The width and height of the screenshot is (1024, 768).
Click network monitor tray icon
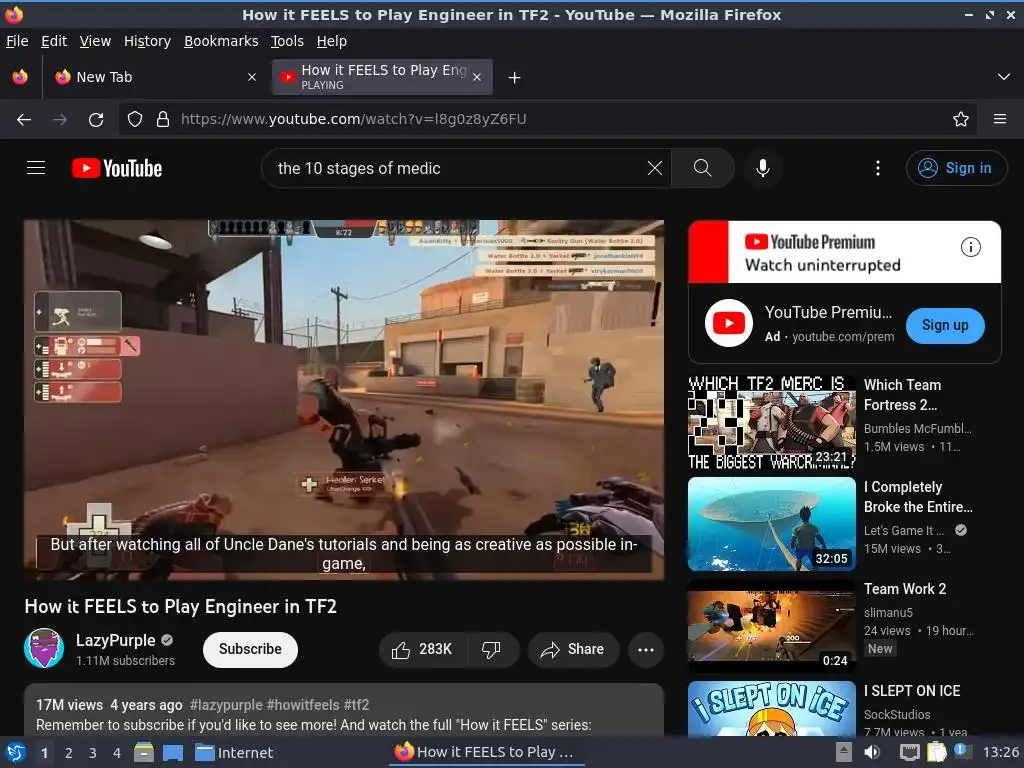[x=909, y=752]
